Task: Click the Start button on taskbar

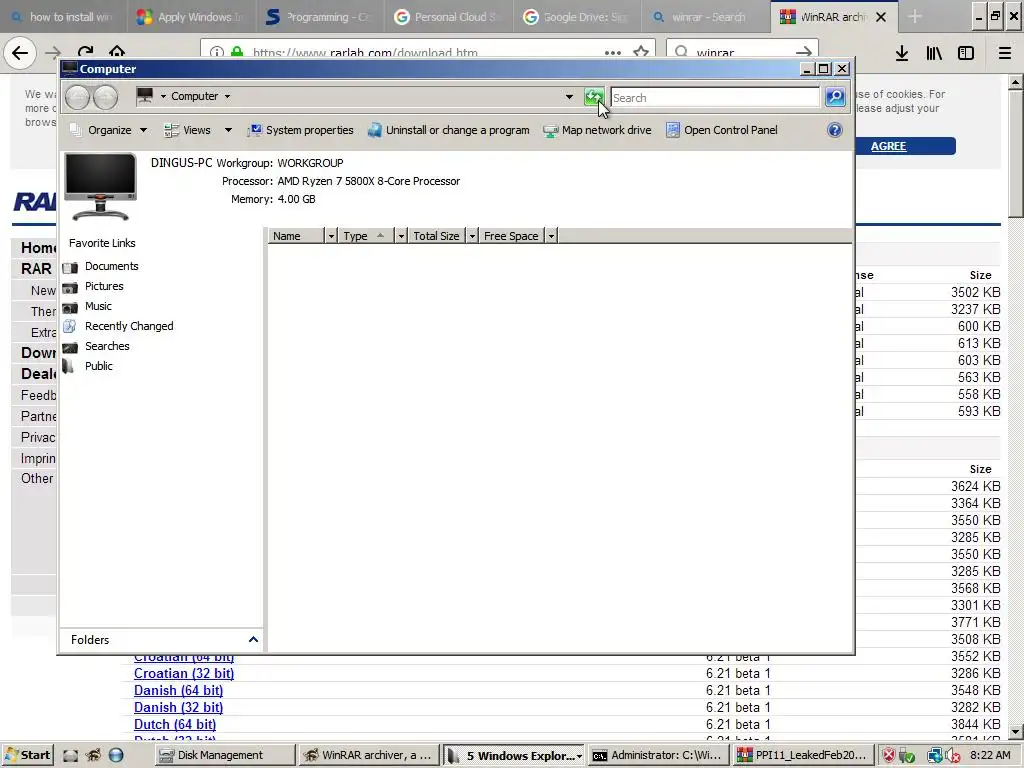Action: pos(27,755)
